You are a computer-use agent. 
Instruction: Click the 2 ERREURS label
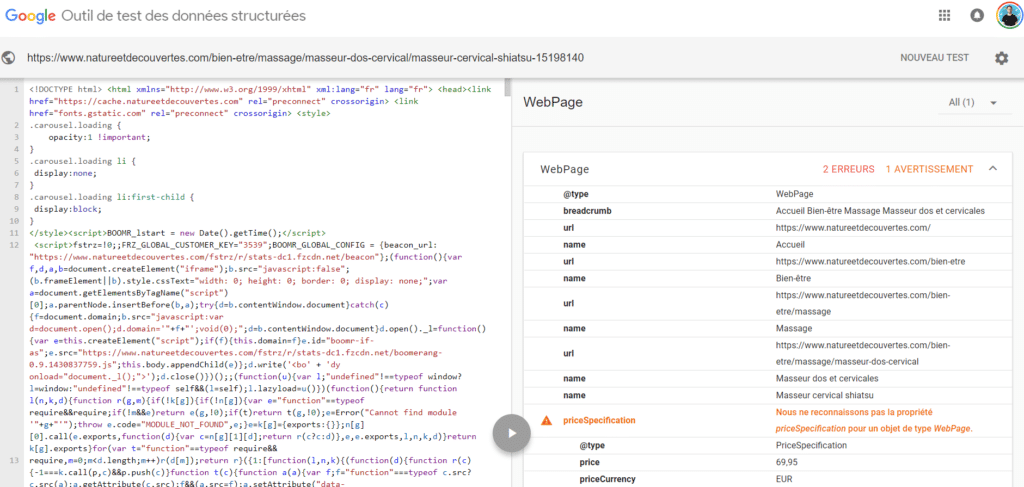click(848, 169)
